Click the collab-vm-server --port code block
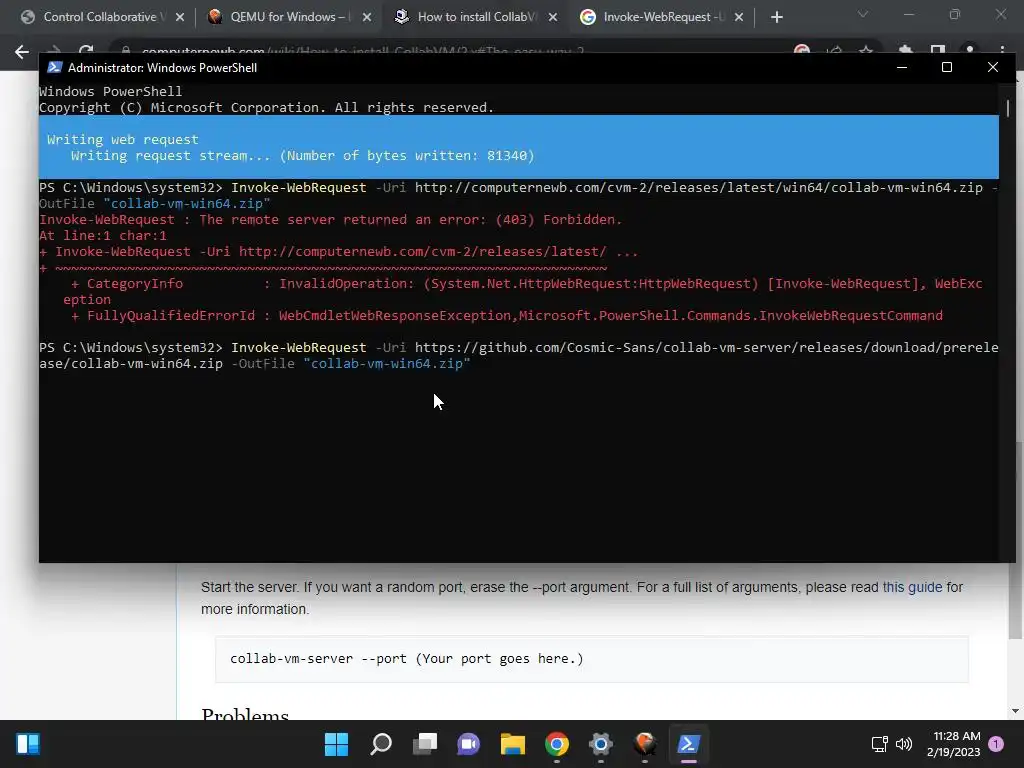1024x768 pixels. [592, 658]
